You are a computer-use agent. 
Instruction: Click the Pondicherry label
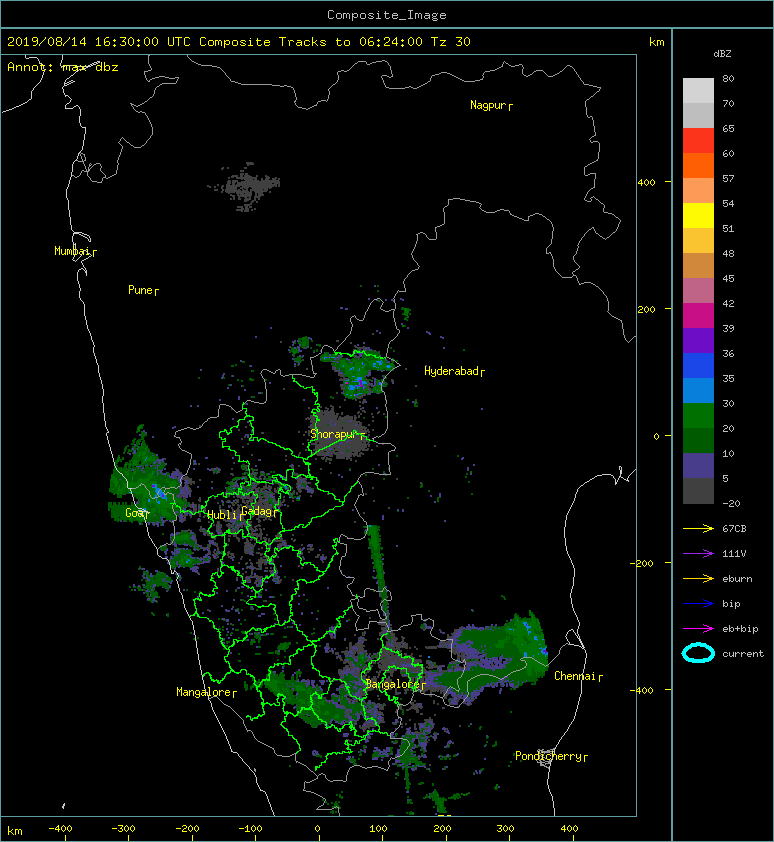click(x=548, y=756)
